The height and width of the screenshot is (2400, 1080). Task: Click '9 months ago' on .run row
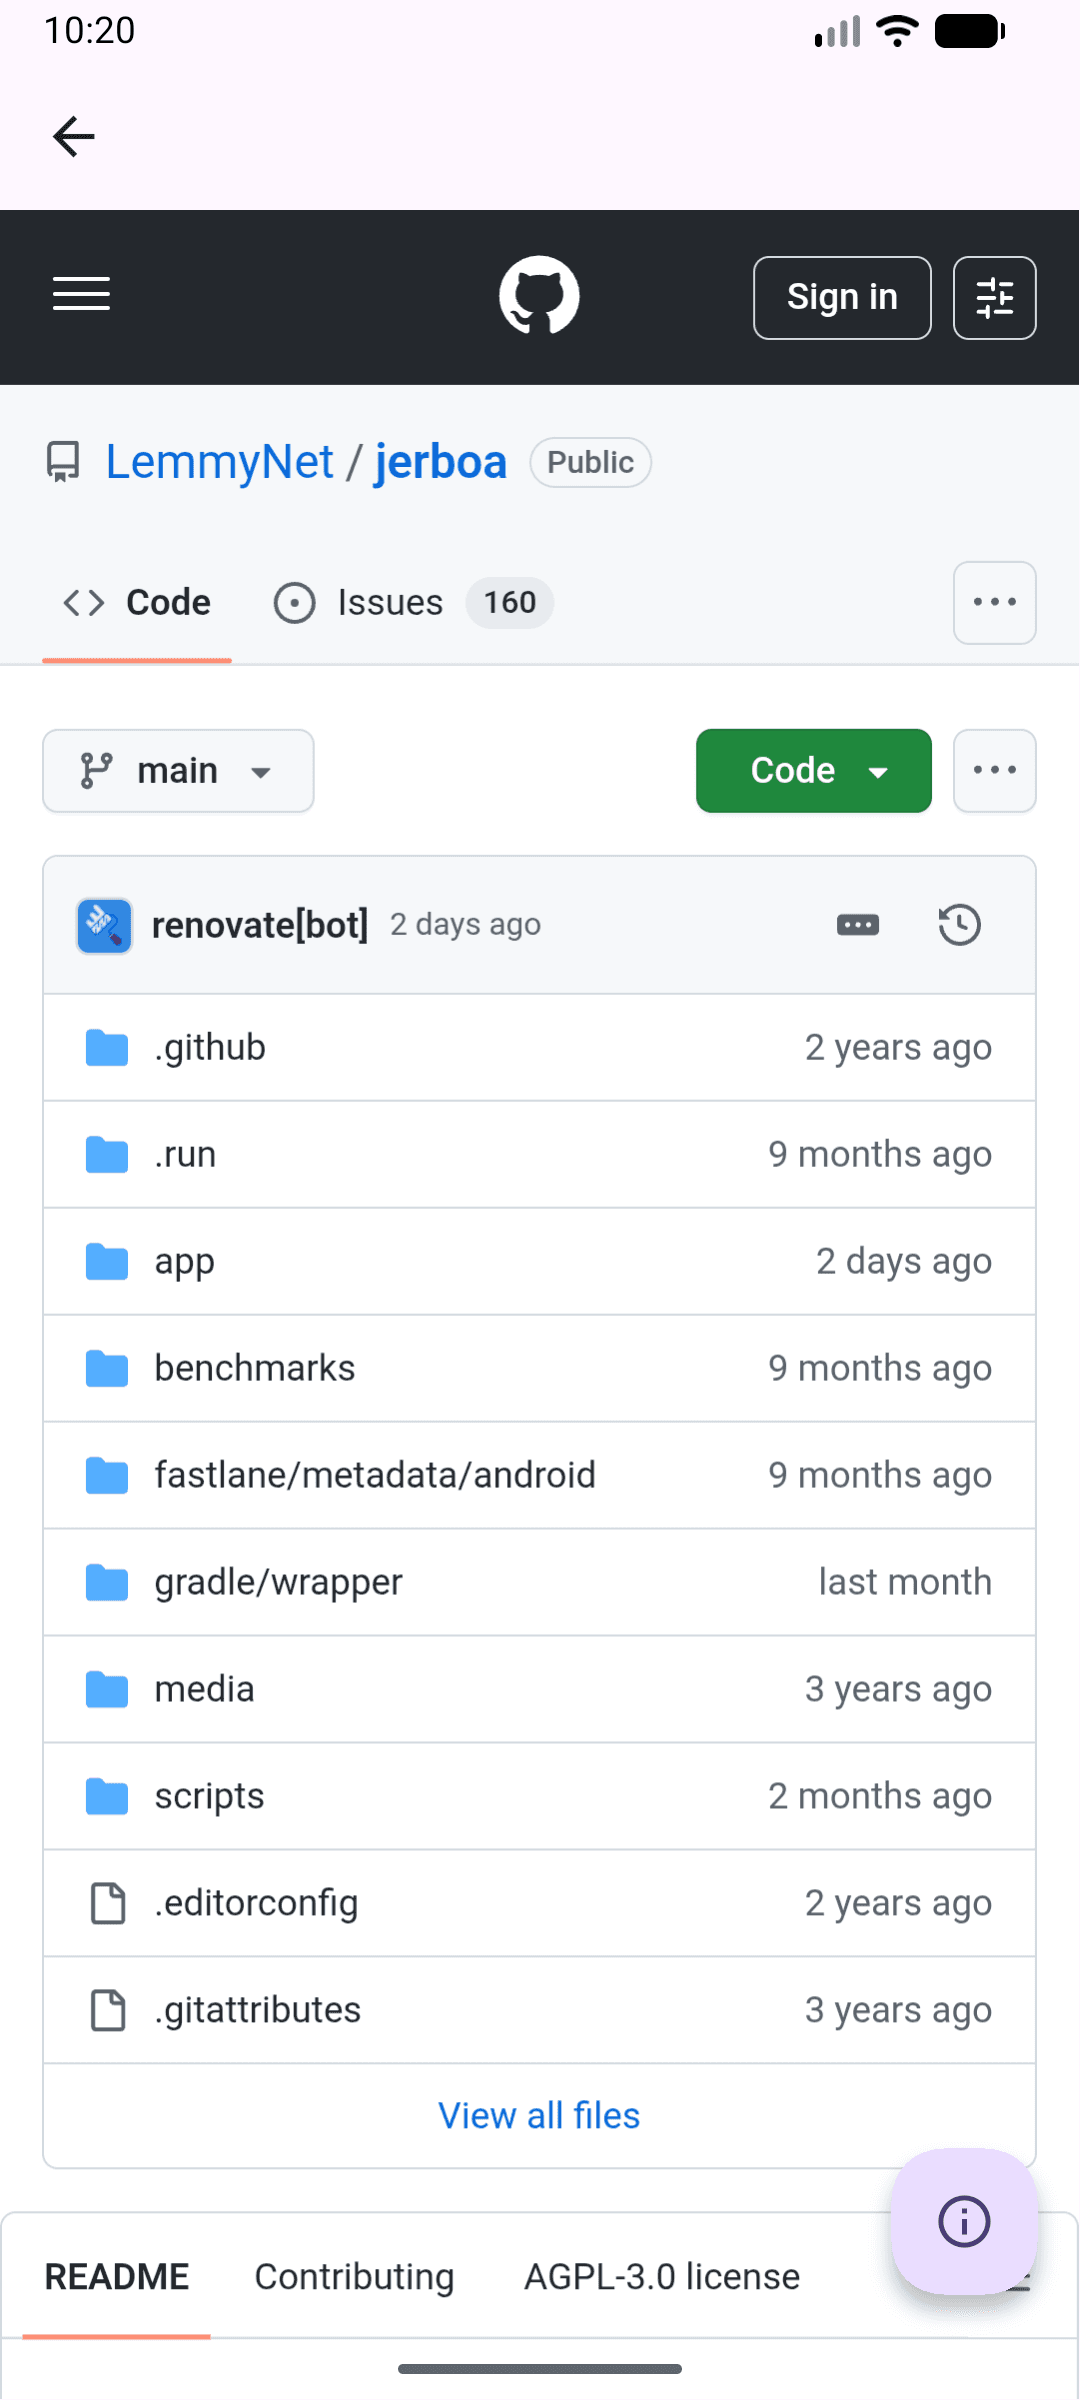(x=880, y=1155)
